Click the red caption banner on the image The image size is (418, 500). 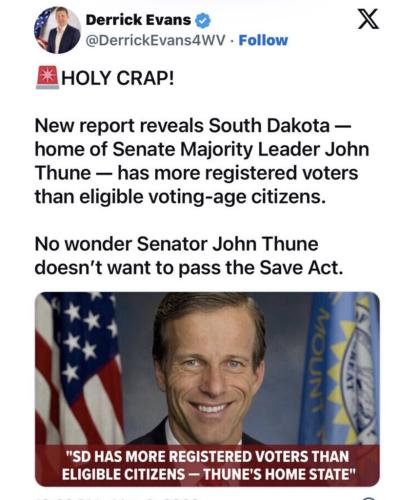pos(207,465)
